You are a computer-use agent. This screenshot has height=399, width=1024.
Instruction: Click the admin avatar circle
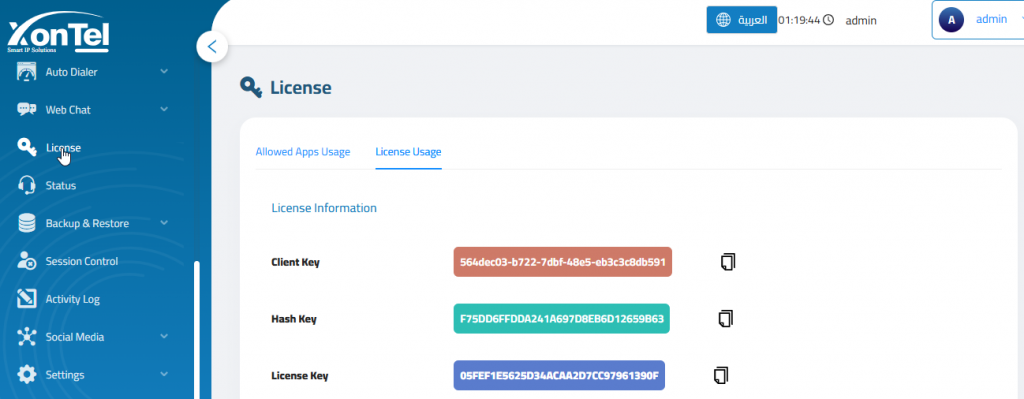point(952,20)
